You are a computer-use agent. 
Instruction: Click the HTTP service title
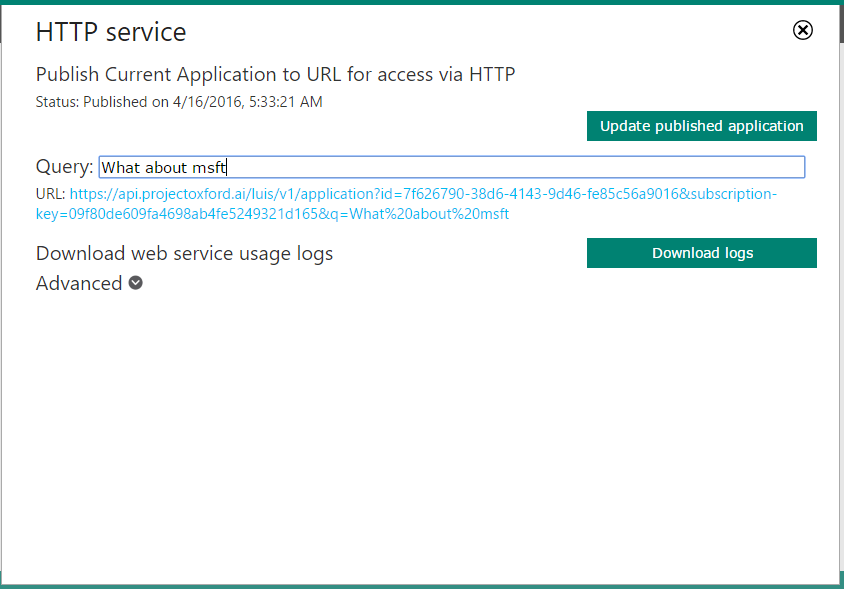click(111, 32)
